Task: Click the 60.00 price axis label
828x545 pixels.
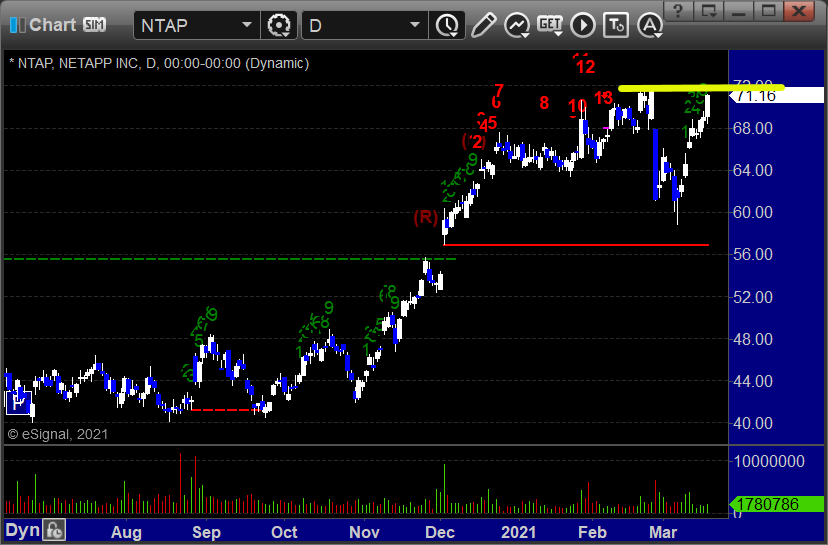Action: pyautogui.click(x=752, y=212)
